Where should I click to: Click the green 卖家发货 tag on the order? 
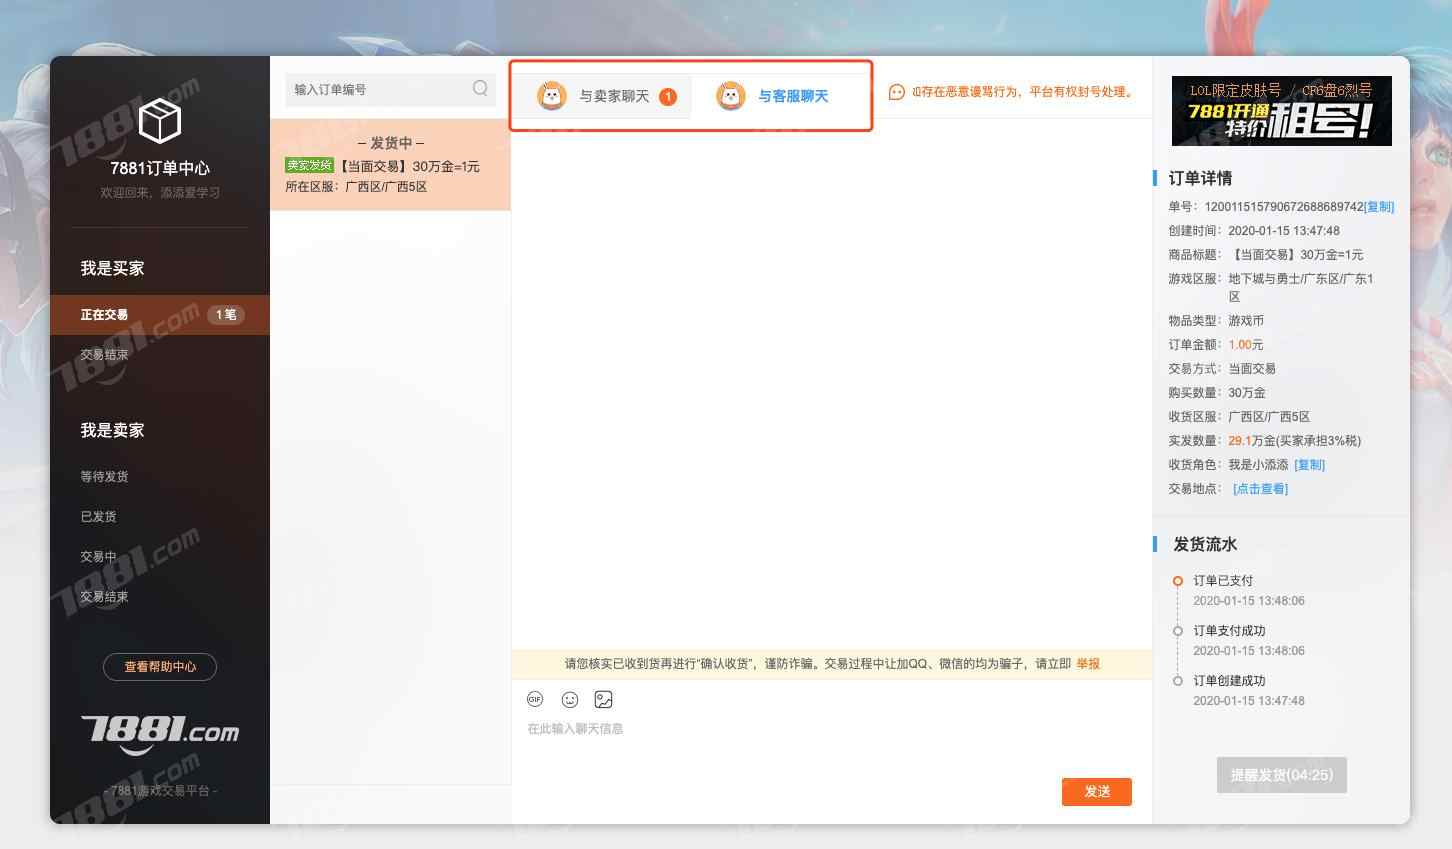pos(309,165)
